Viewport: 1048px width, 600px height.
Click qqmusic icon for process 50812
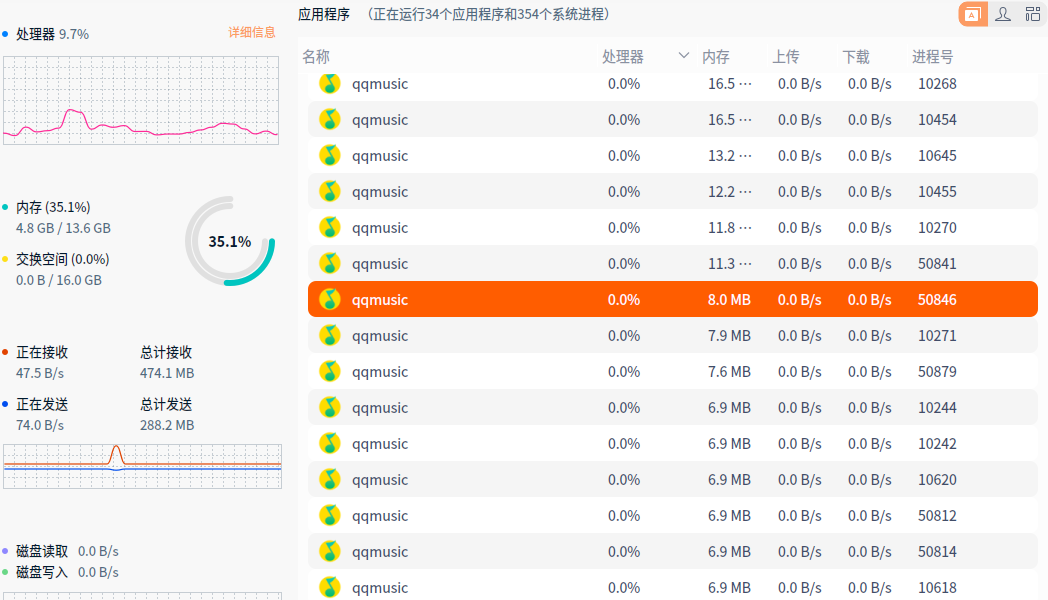(330, 516)
